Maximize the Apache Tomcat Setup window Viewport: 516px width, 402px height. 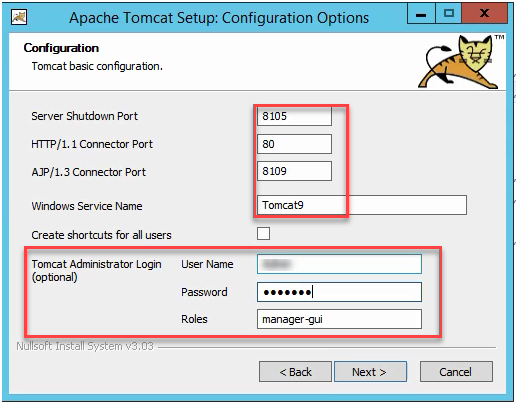click(449, 14)
